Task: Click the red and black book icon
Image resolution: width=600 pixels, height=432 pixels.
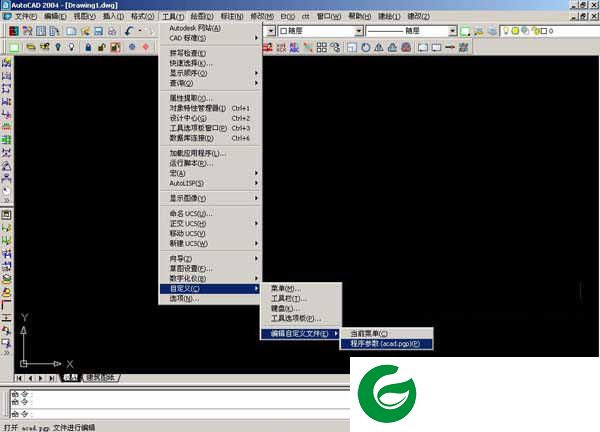Action: (x=14, y=31)
